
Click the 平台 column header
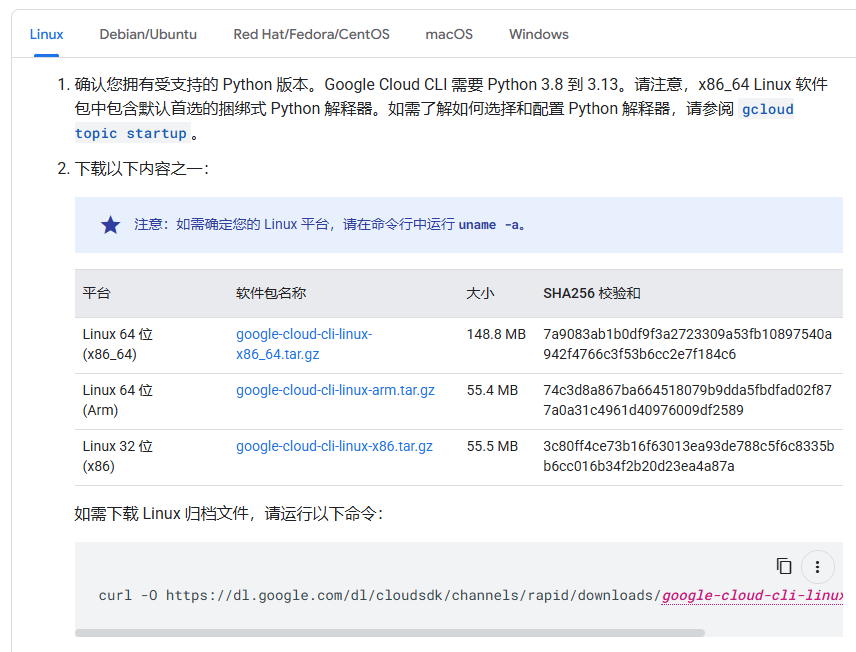97,293
